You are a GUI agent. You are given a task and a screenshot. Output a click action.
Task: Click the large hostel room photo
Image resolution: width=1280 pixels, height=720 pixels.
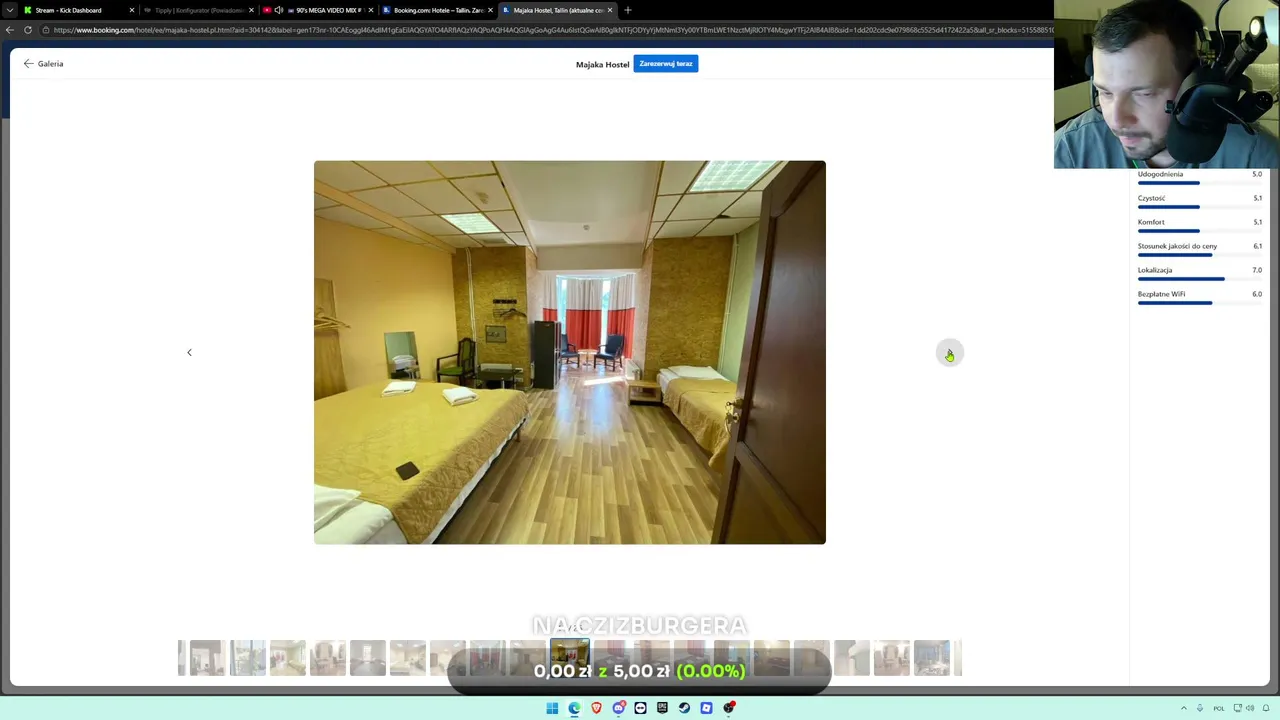click(570, 352)
